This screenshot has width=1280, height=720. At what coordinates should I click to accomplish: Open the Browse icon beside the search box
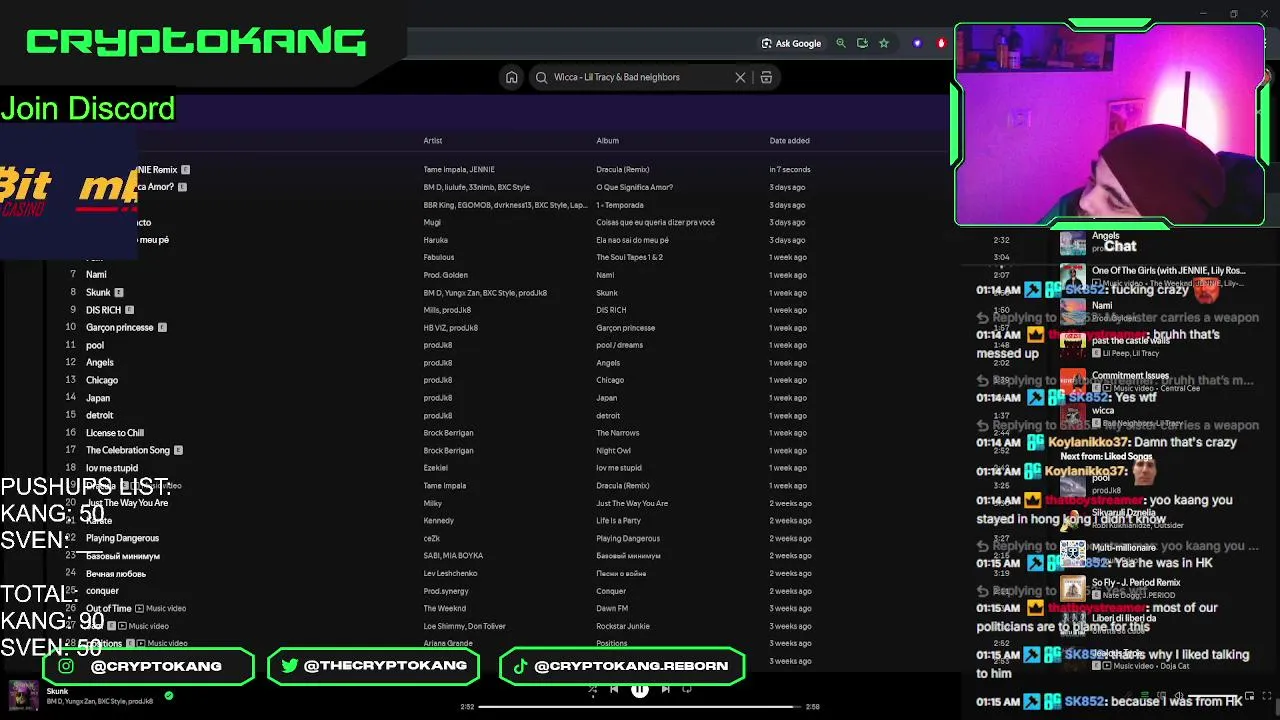pyautogui.click(x=766, y=77)
